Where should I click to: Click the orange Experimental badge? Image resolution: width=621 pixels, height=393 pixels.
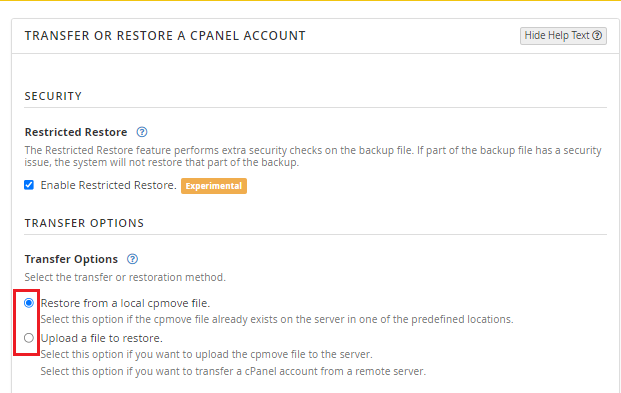(x=214, y=186)
